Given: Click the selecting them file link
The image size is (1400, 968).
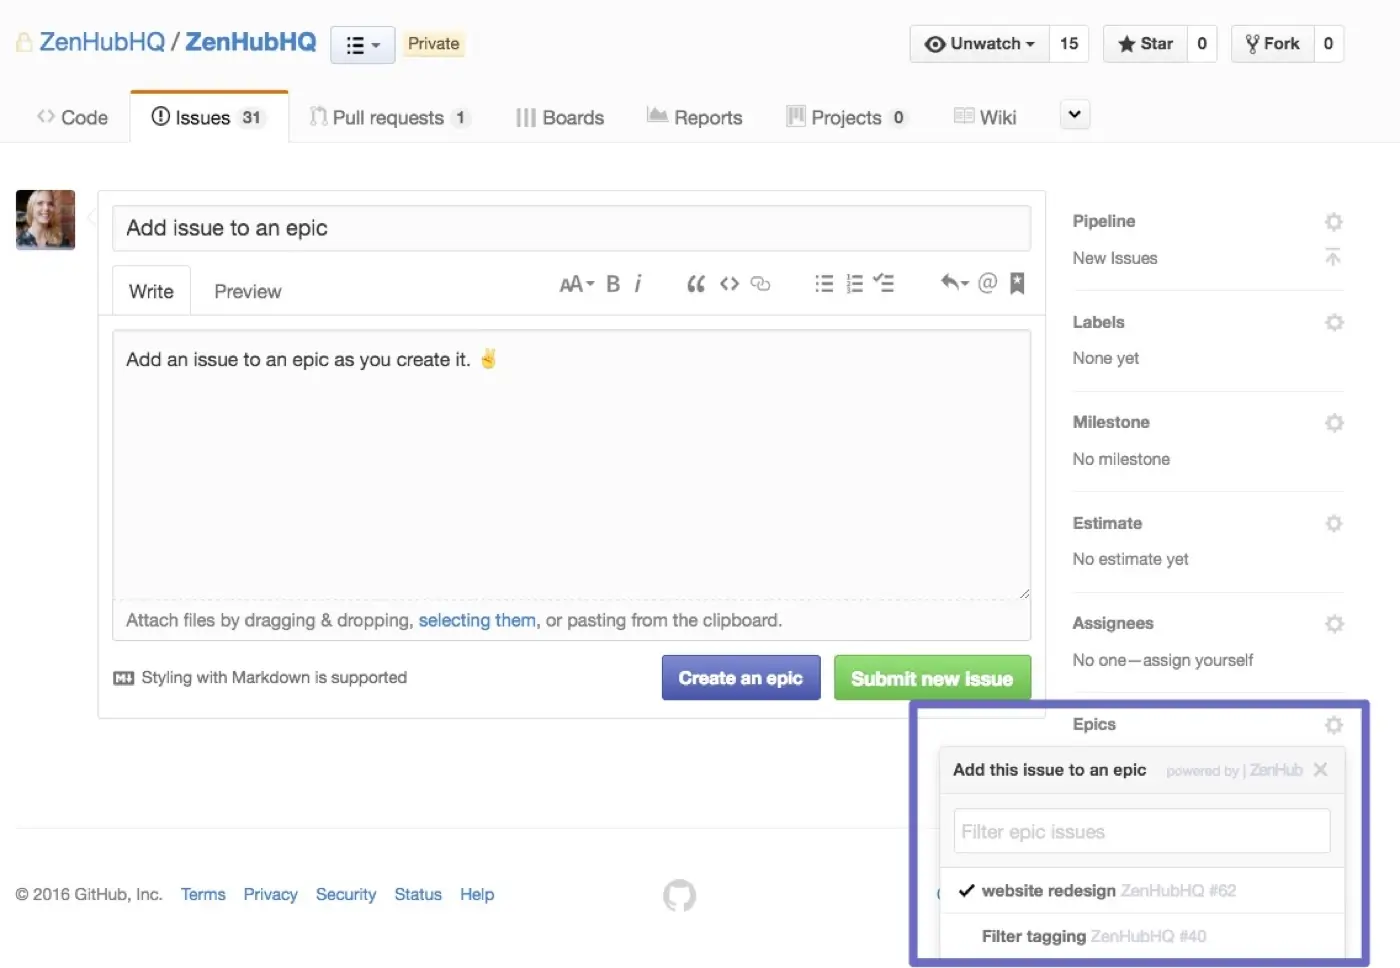Looking at the screenshot, I should 477,620.
